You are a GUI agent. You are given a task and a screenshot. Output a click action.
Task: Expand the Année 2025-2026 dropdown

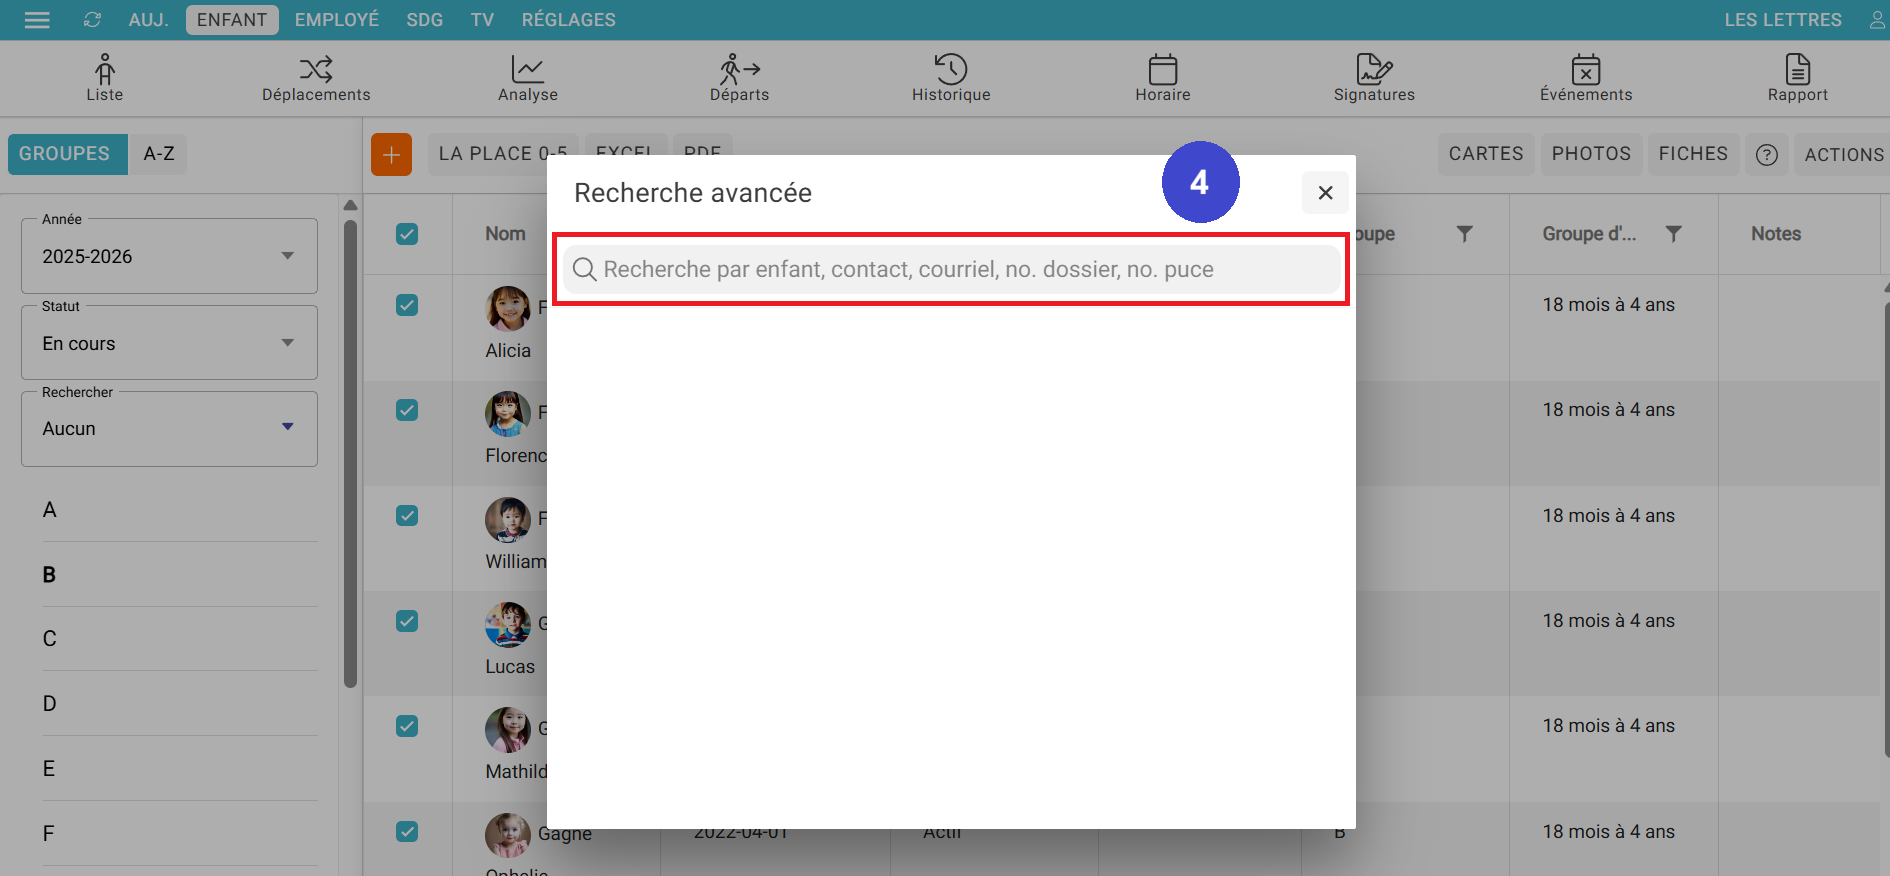click(x=169, y=257)
